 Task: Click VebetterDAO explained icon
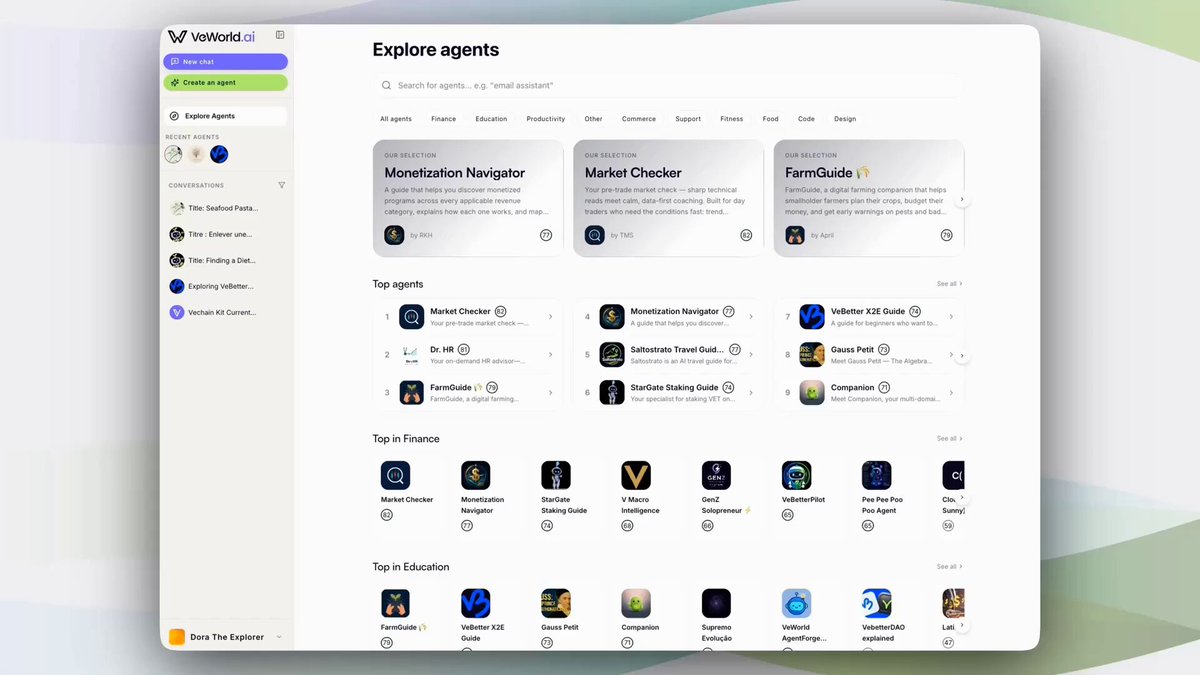click(x=876, y=603)
